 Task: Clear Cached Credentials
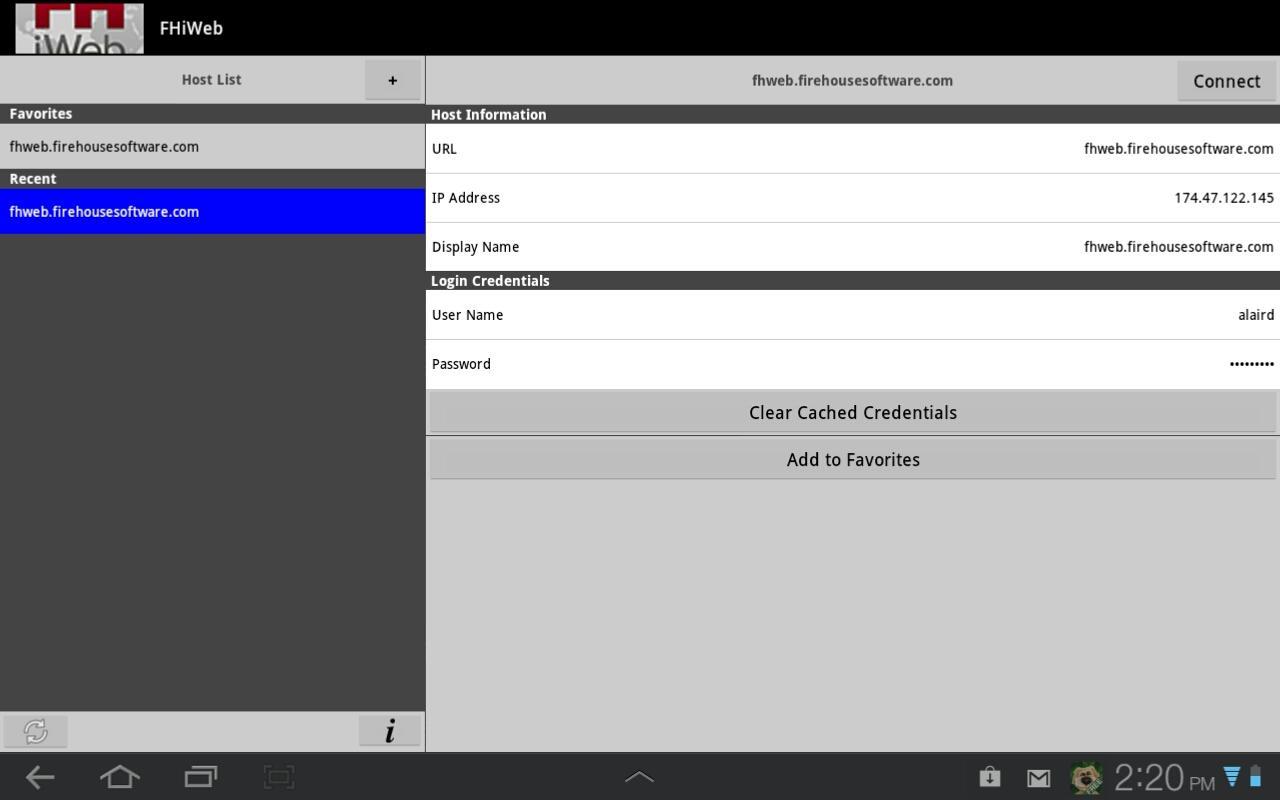click(852, 412)
